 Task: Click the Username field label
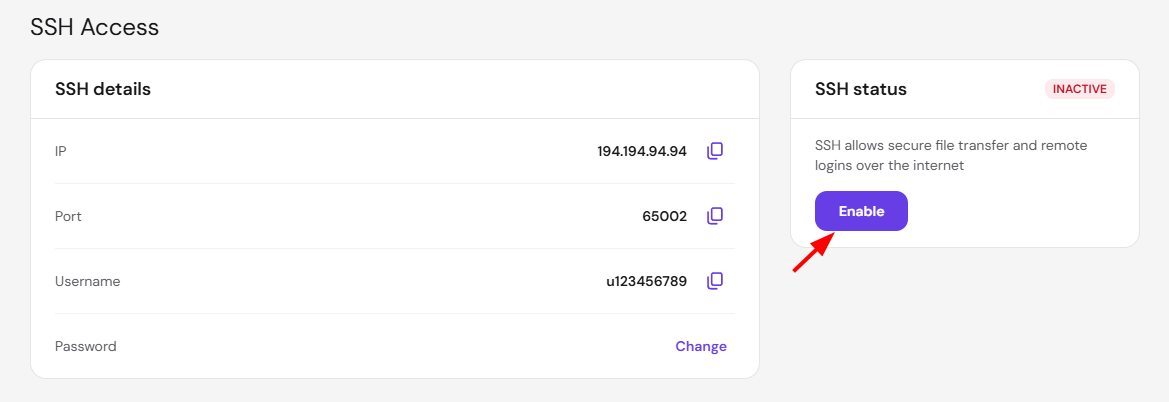(87, 281)
